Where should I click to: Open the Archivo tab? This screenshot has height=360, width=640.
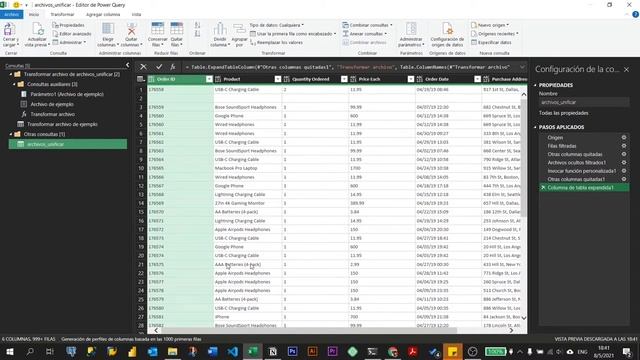point(11,14)
